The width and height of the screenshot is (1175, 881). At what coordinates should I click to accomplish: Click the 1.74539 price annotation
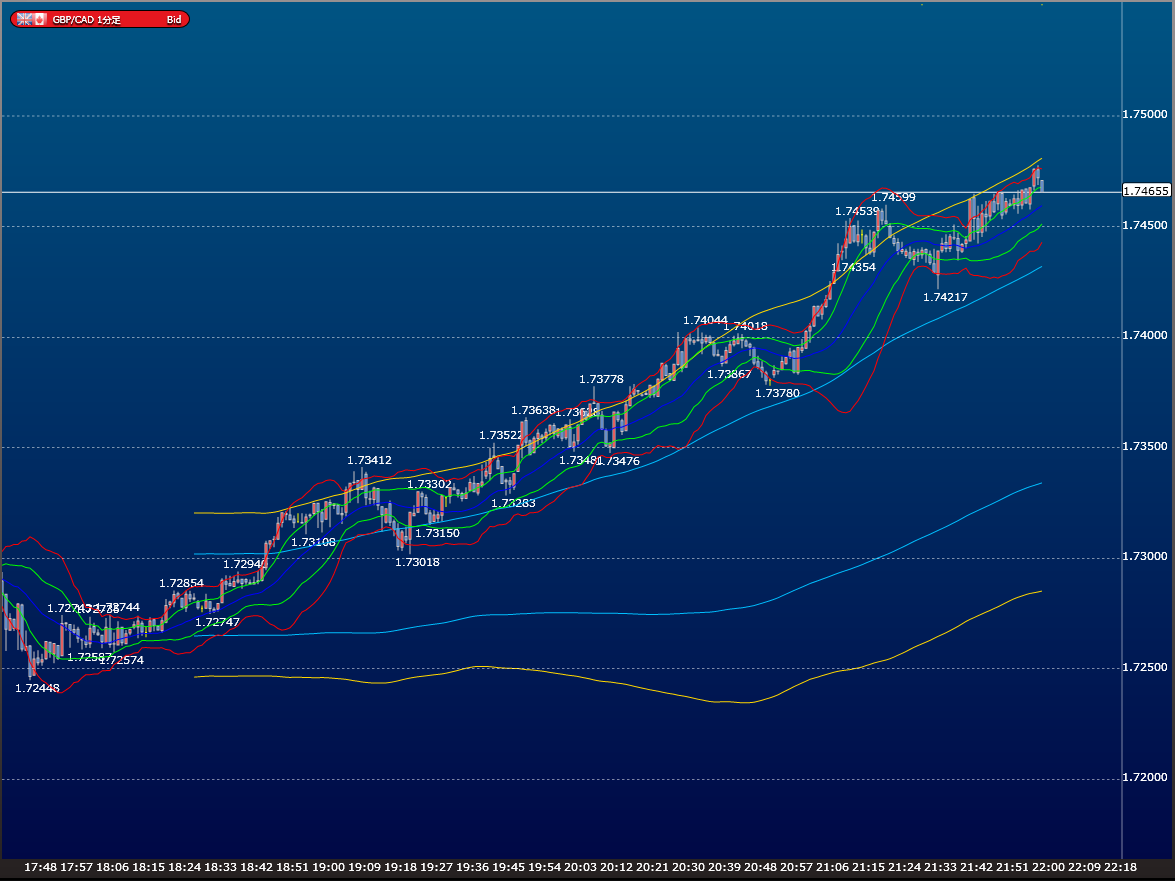pyautogui.click(x=857, y=211)
